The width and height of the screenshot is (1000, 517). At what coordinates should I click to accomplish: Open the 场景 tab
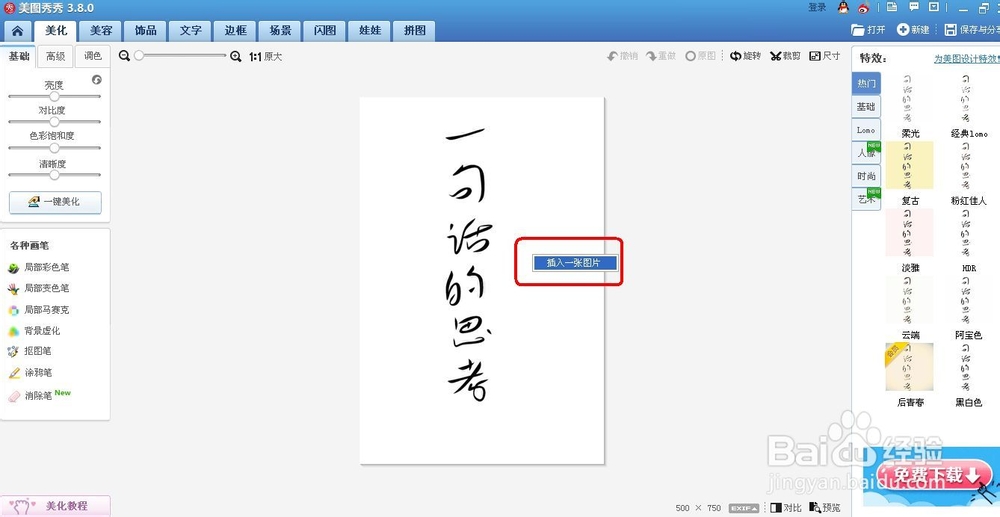(x=280, y=31)
